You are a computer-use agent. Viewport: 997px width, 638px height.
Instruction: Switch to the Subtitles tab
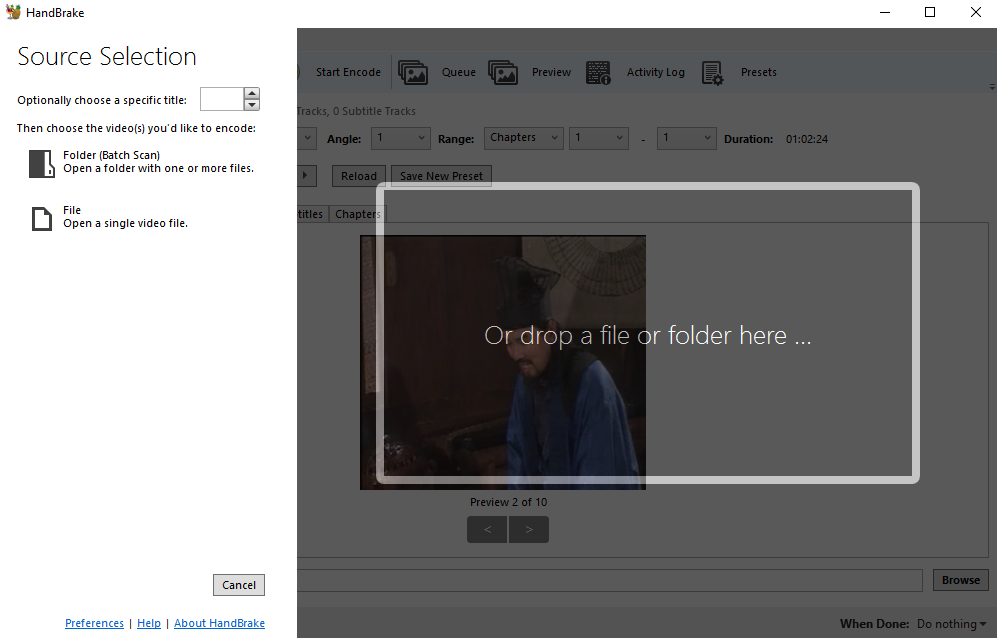pos(312,214)
